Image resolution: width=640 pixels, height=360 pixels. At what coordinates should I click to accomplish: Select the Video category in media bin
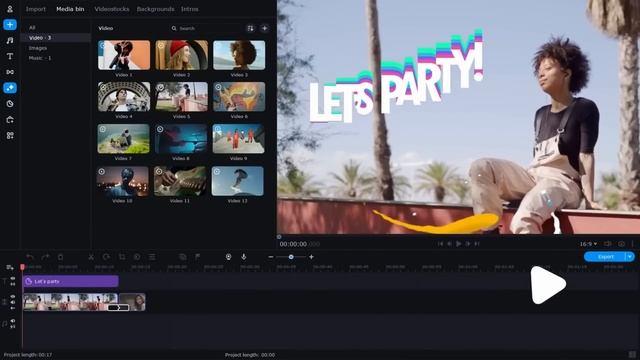(x=56, y=38)
